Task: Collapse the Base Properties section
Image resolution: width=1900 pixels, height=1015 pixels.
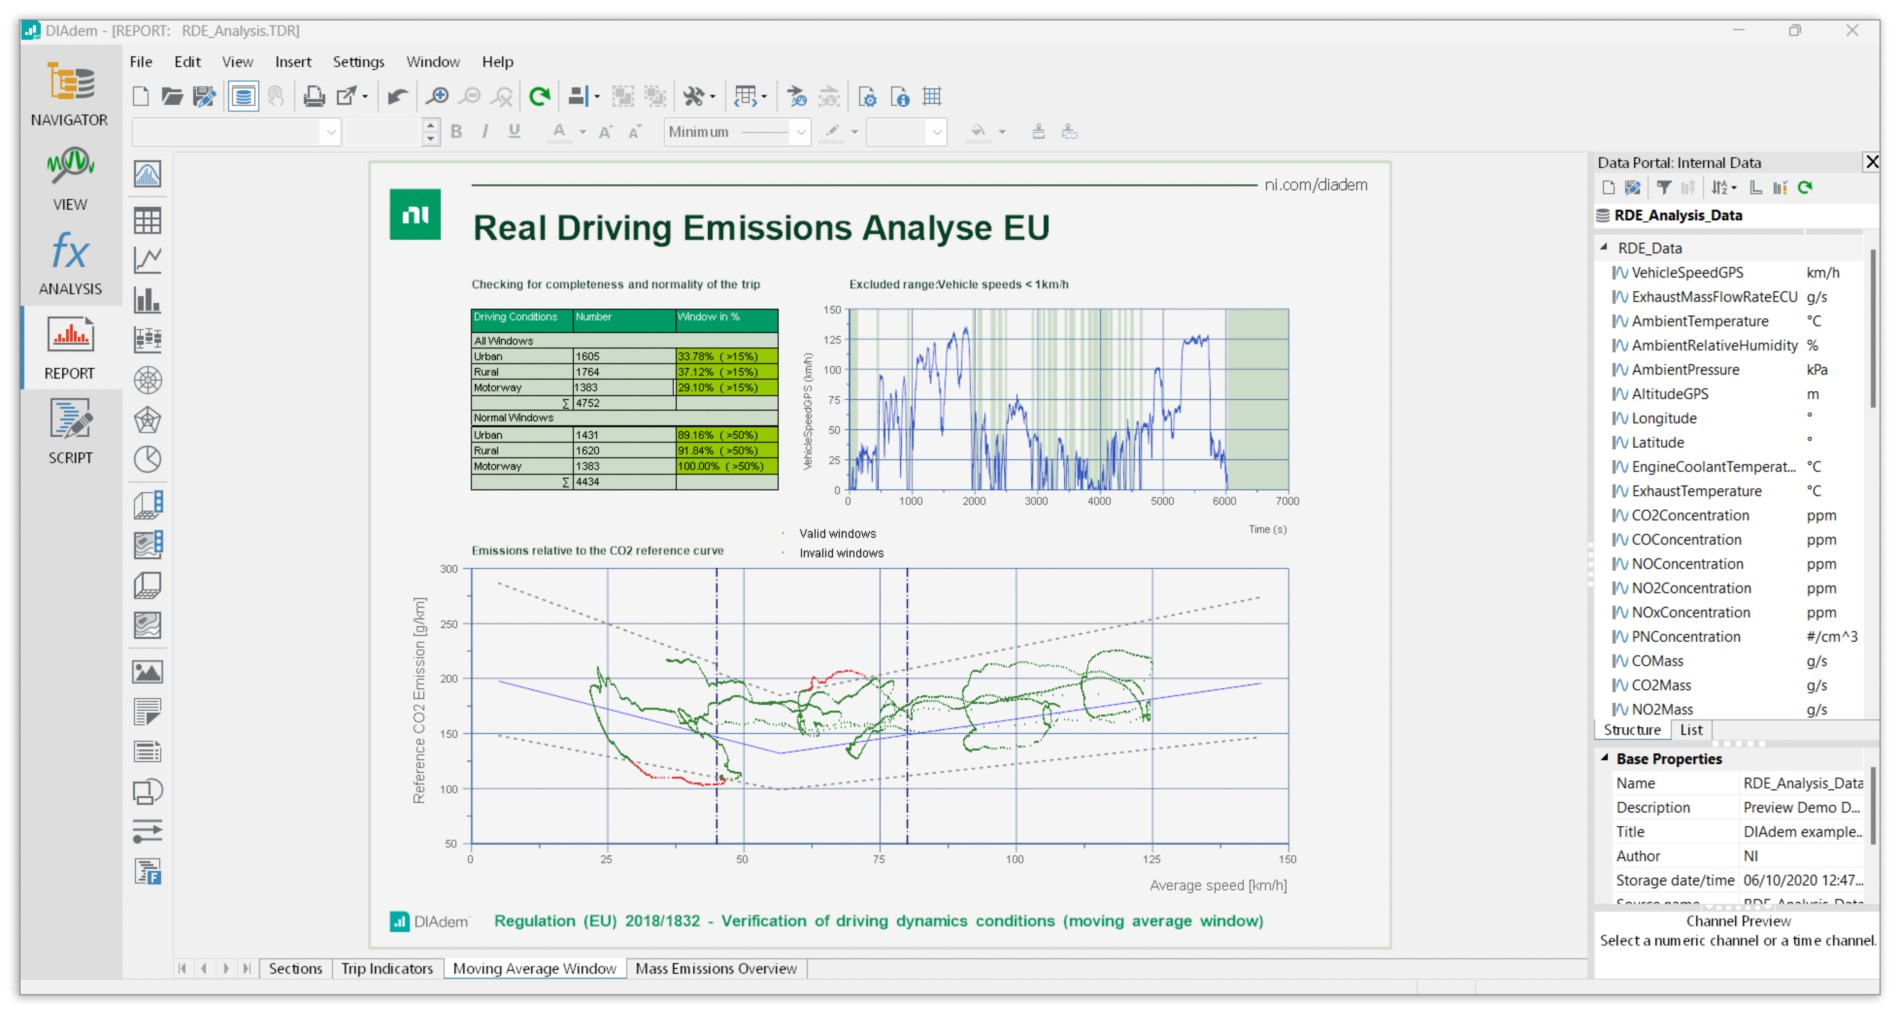Action: click(1604, 758)
